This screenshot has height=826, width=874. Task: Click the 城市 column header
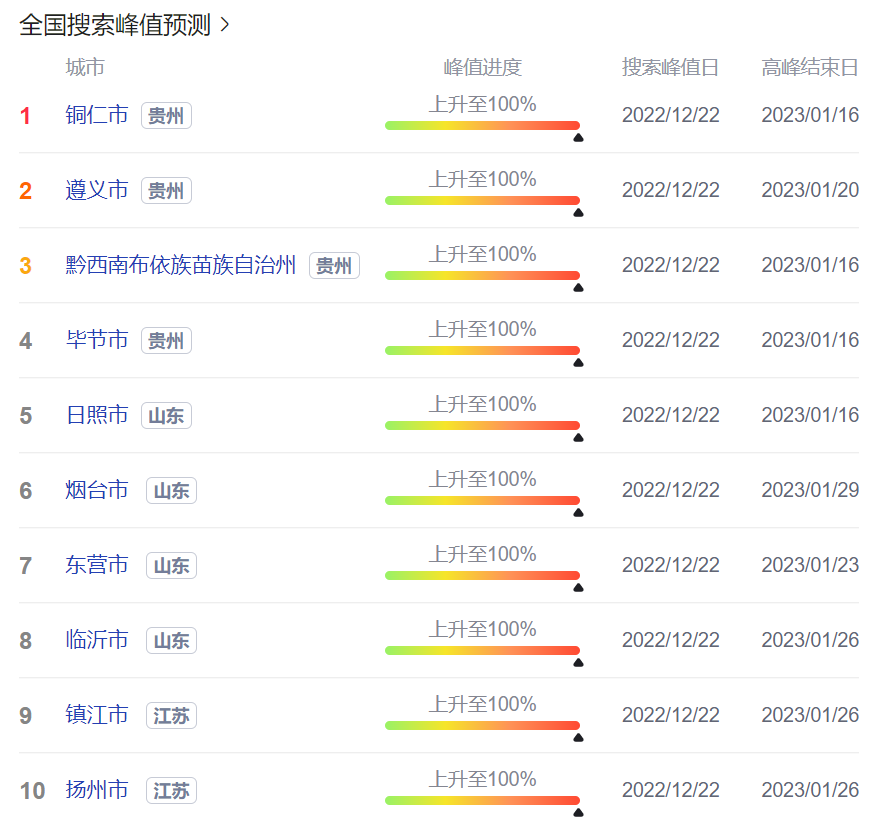(x=85, y=67)
